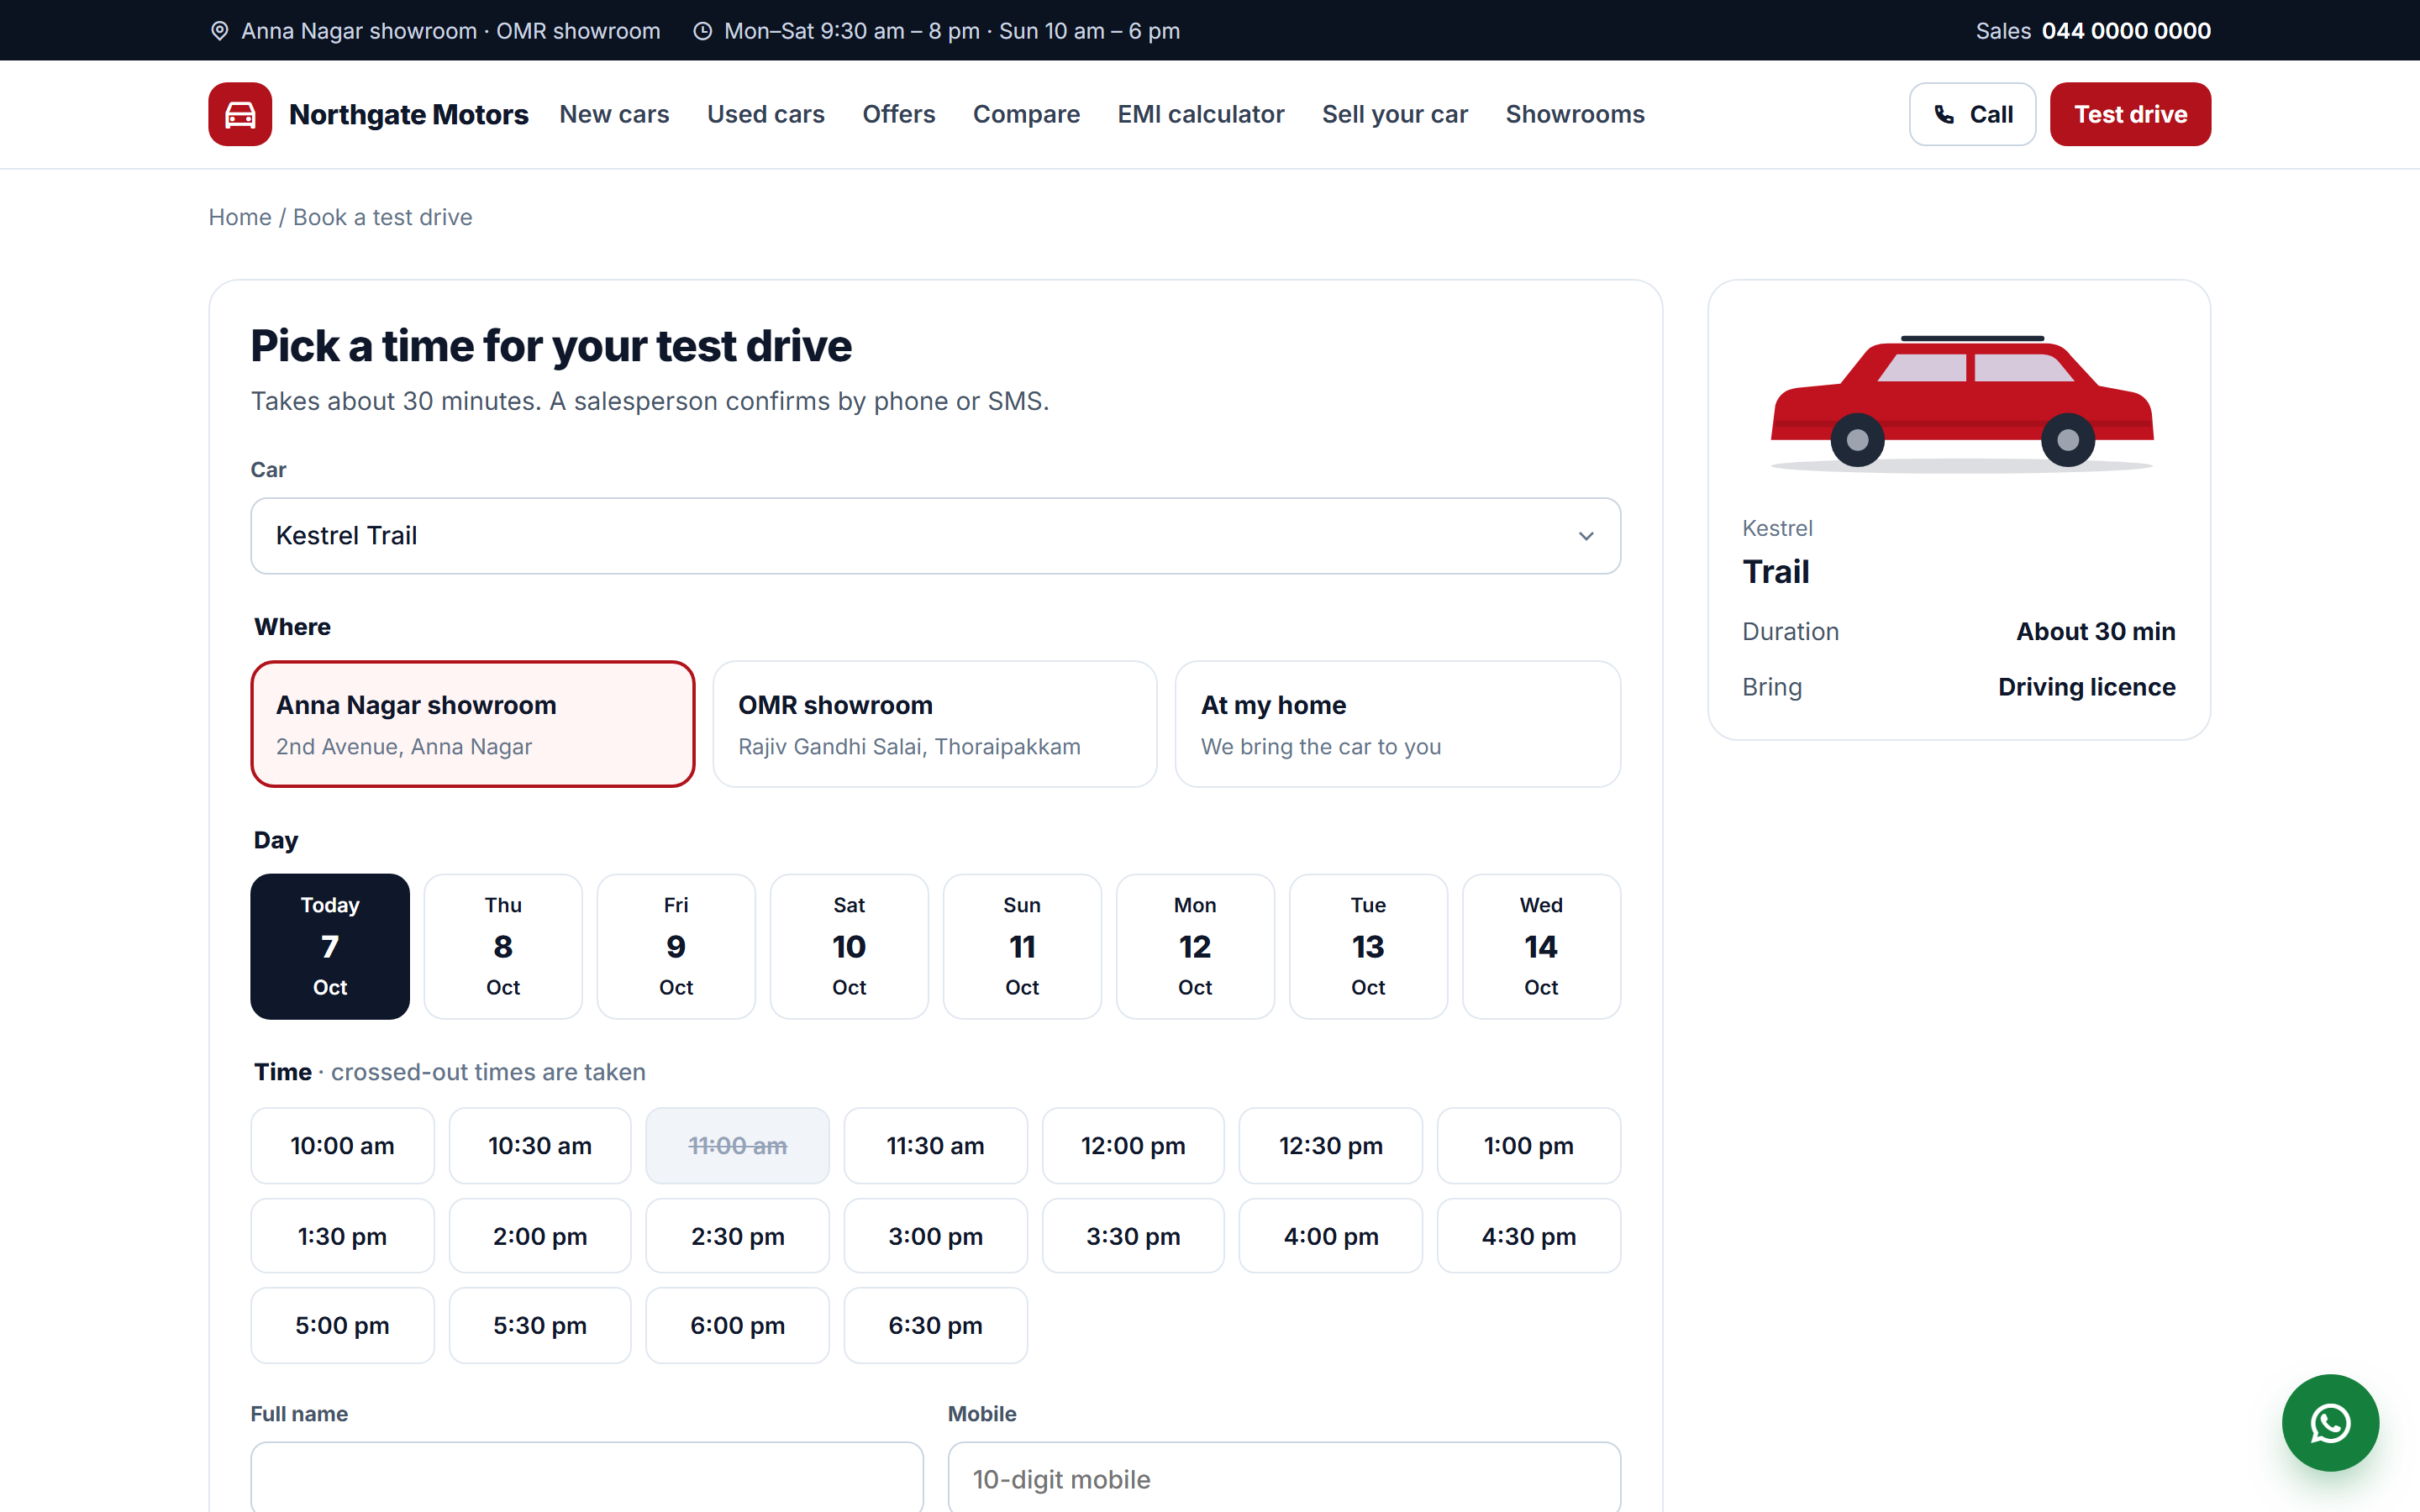This screenshot has height=1512, width=2420.
Task: Pick the 12:30 pm time slot
Action: (1330, 1145)
